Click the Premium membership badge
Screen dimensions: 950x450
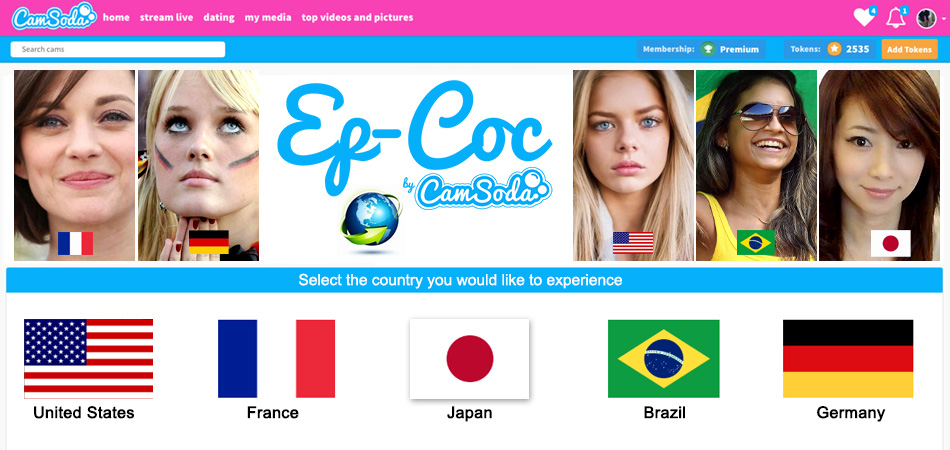tap(731, 49)
